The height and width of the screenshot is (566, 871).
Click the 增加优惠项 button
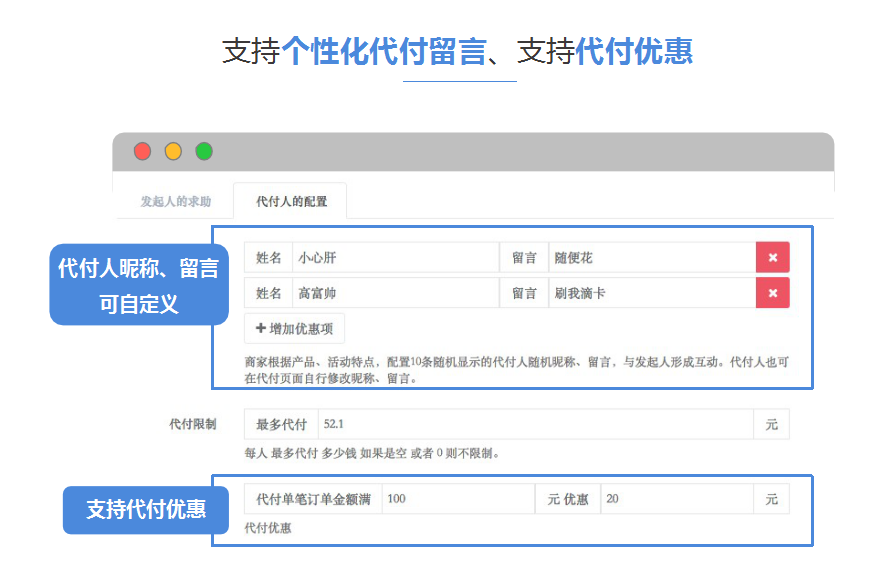tap(294, 328)
